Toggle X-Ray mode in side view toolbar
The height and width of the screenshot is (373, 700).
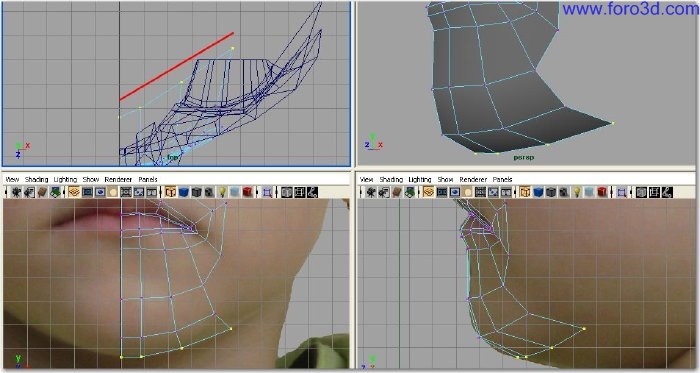pyautogui.click(x=642, y=192)
